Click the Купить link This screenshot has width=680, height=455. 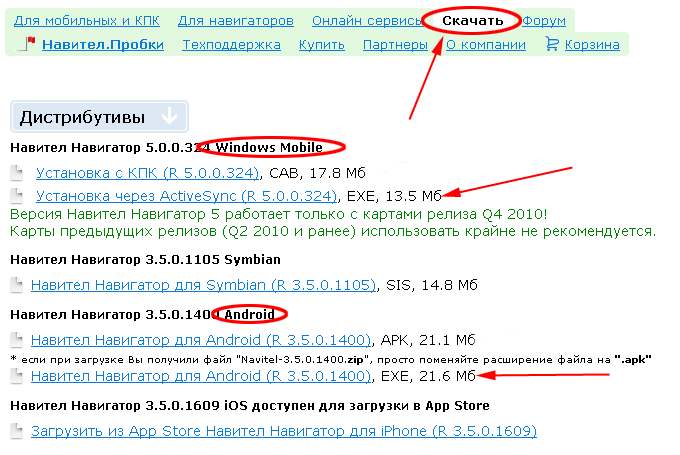(322, 44)
